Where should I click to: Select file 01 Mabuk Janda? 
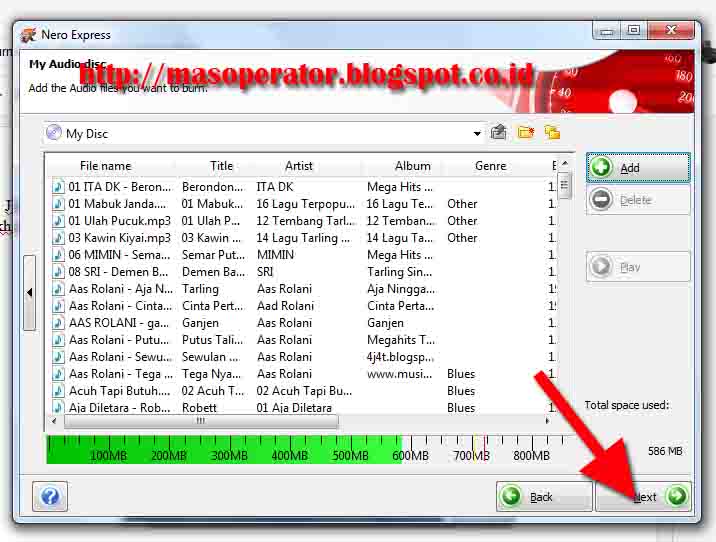(x=118, y=204)
